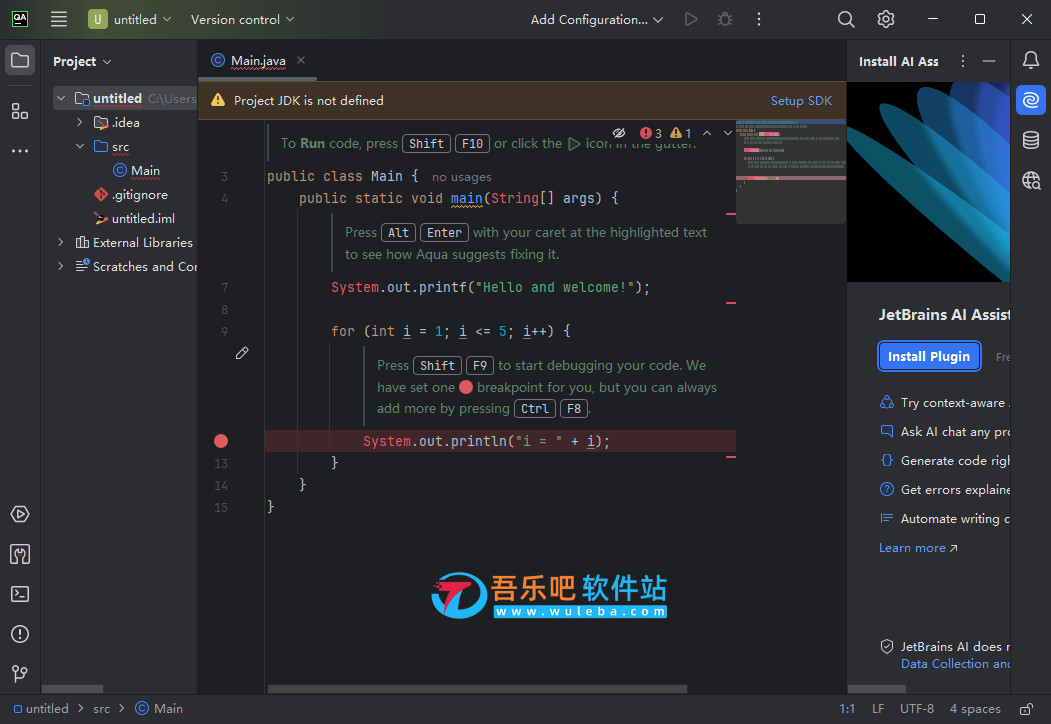Toggle the AI Assistant sidebar icon
Viewport: 1051px width, 724px height.
[x=1031, y=101]
